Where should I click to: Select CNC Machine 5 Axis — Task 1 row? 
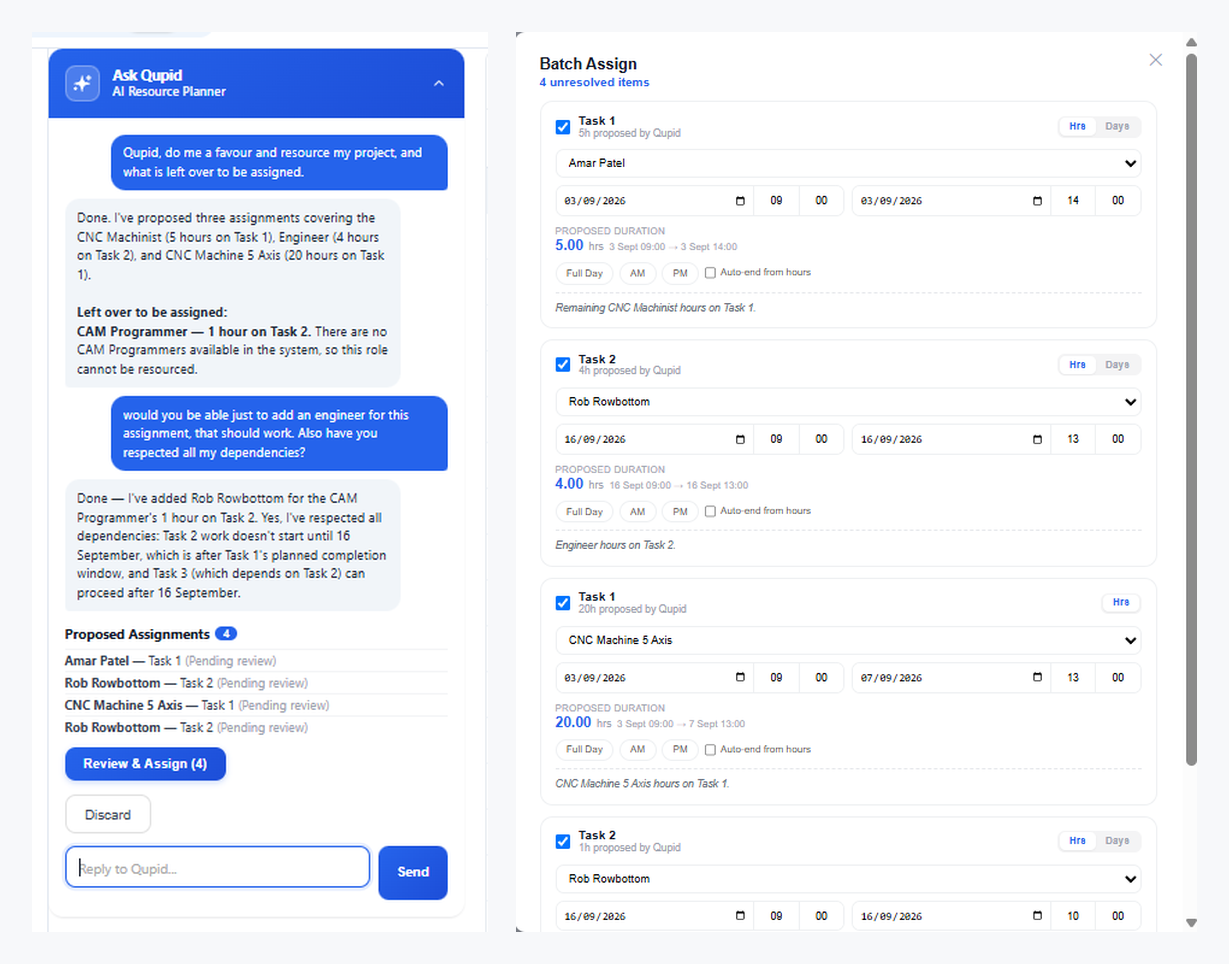click(256, 705)
